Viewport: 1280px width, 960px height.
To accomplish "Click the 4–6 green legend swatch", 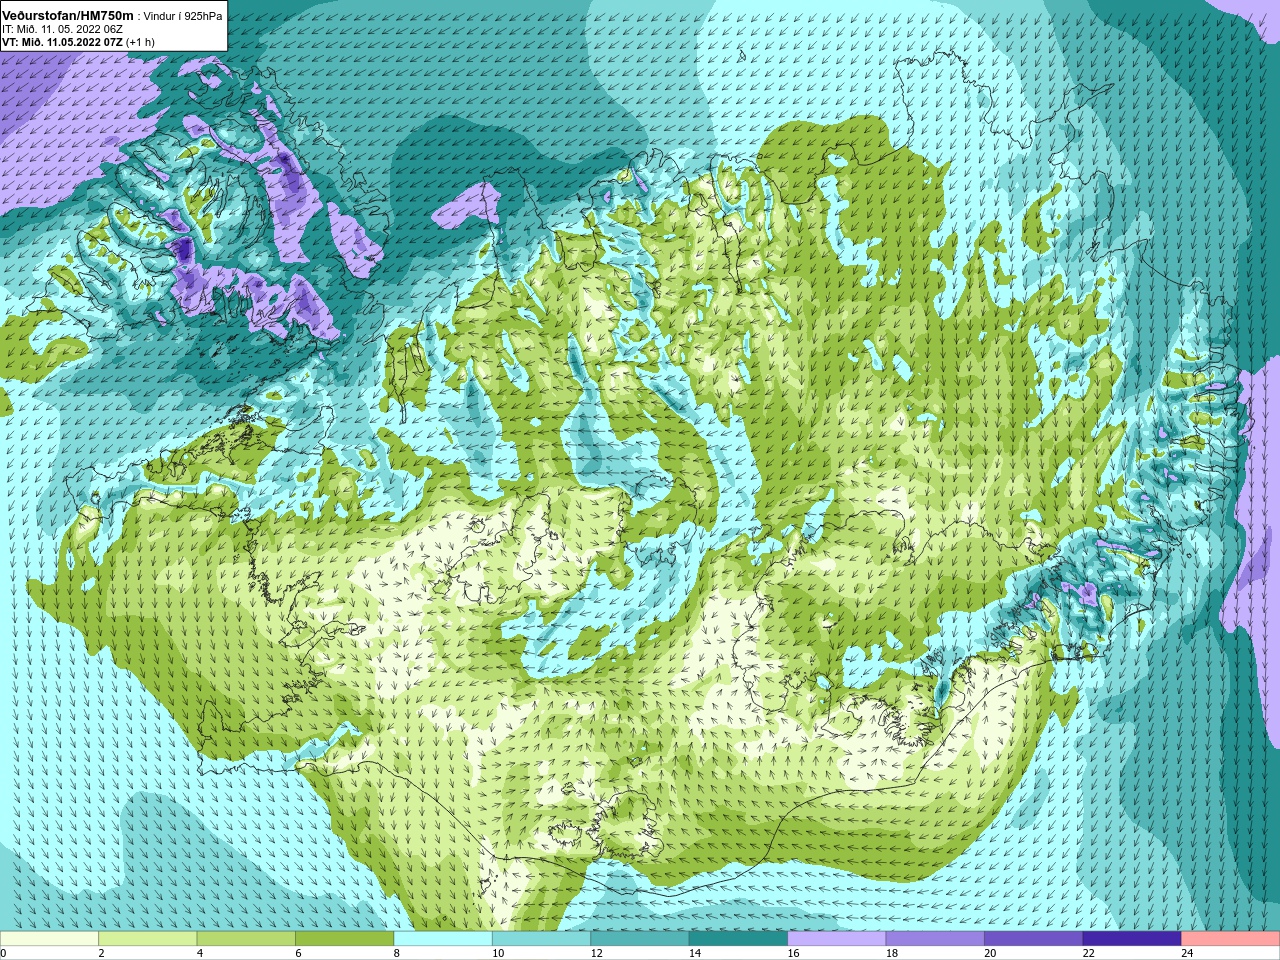I will [x=246, y=939].
